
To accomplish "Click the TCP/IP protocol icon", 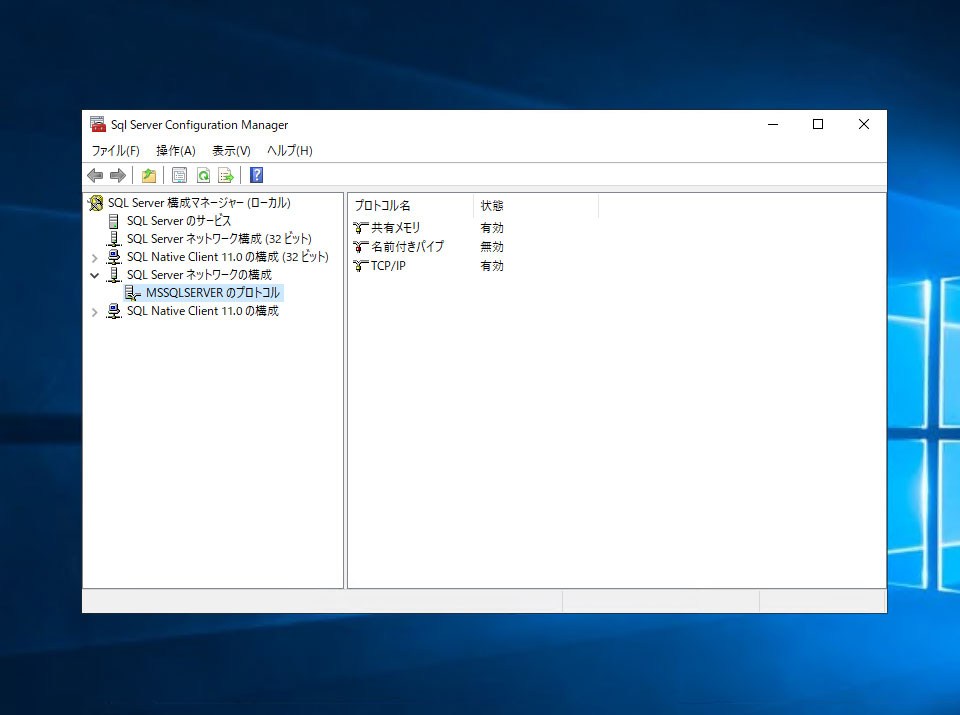I will coord(361,266).
